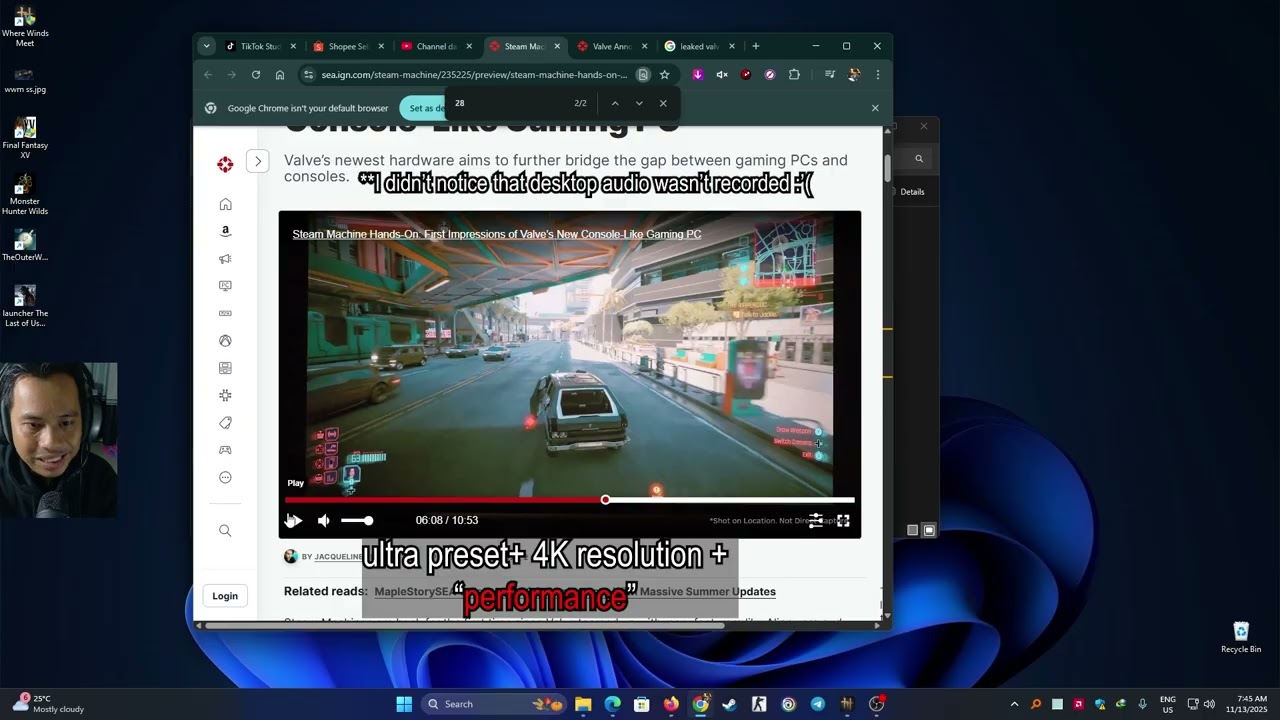This screenshot has width=1280, height=720.
Task: Click the IGN logo in the sidebar
Action: point(225,165)
